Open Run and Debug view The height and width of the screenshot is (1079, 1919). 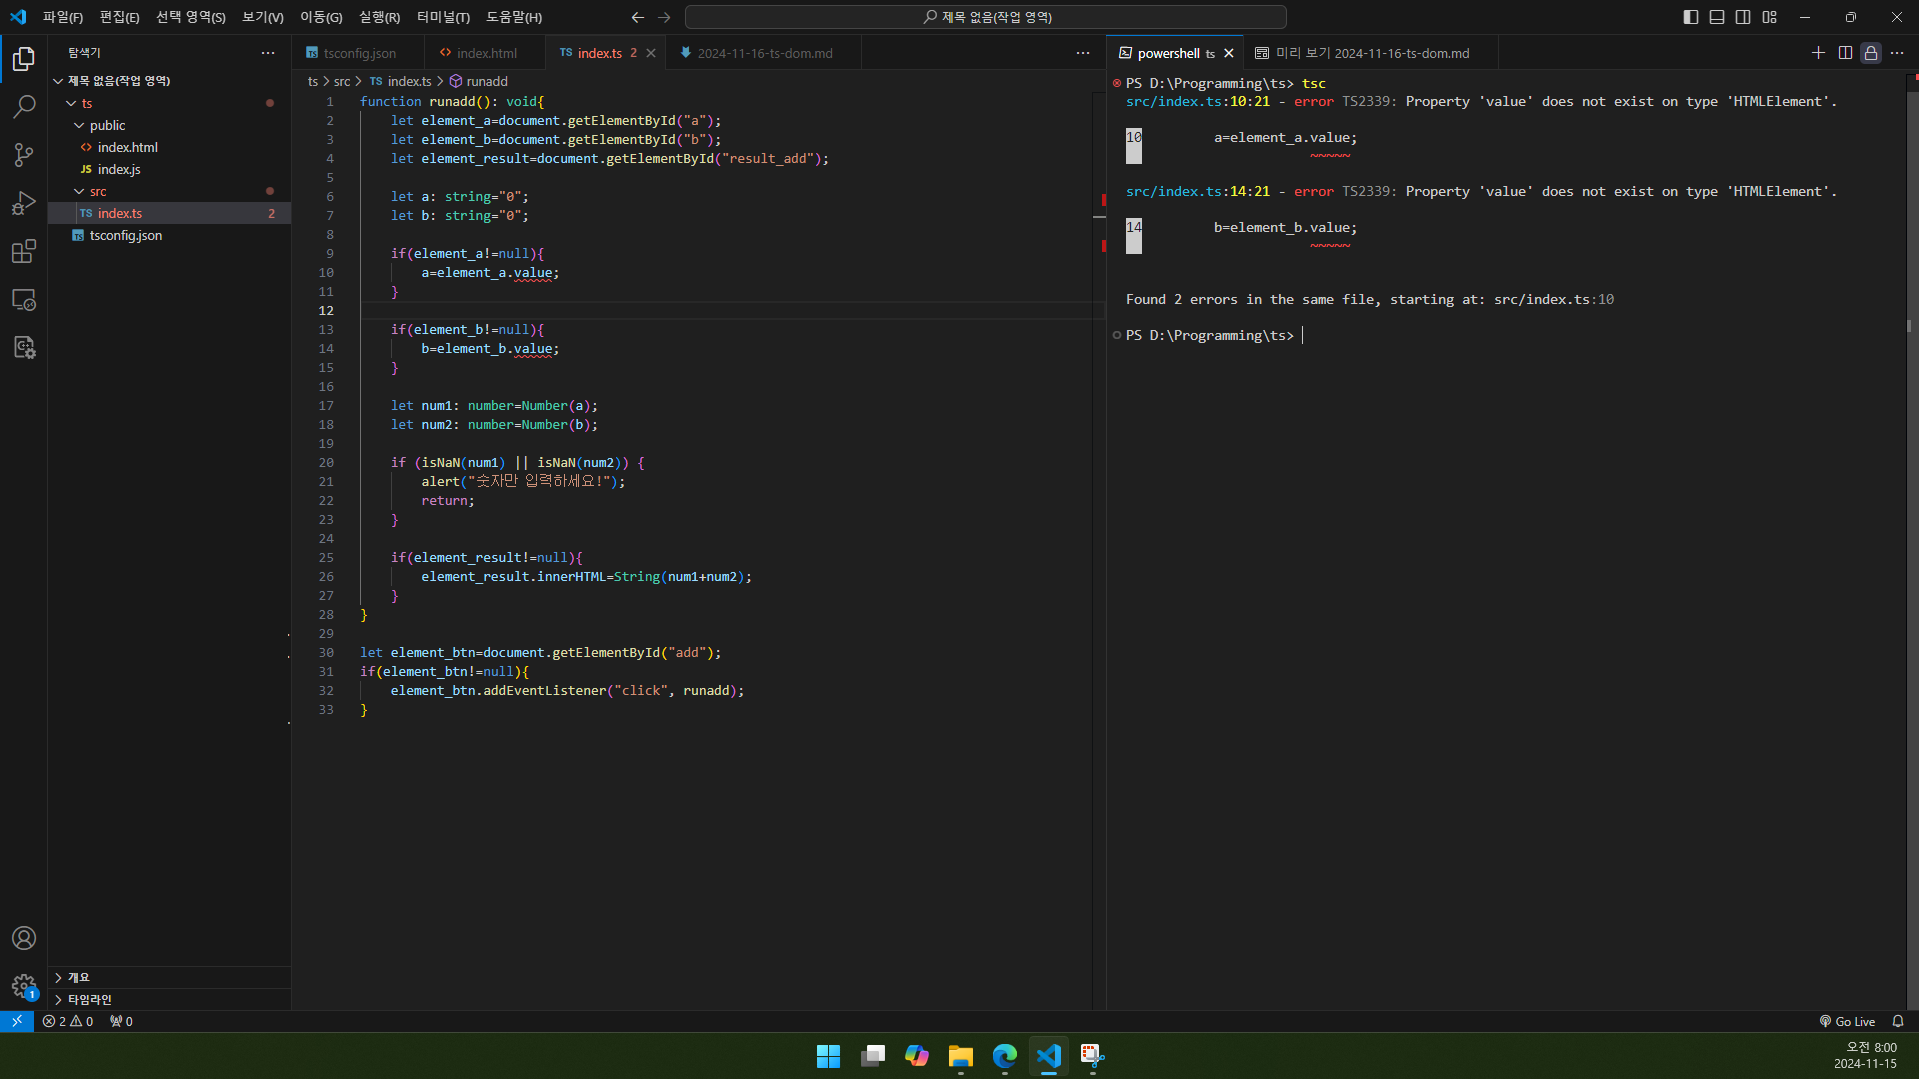tap(24, 203)
